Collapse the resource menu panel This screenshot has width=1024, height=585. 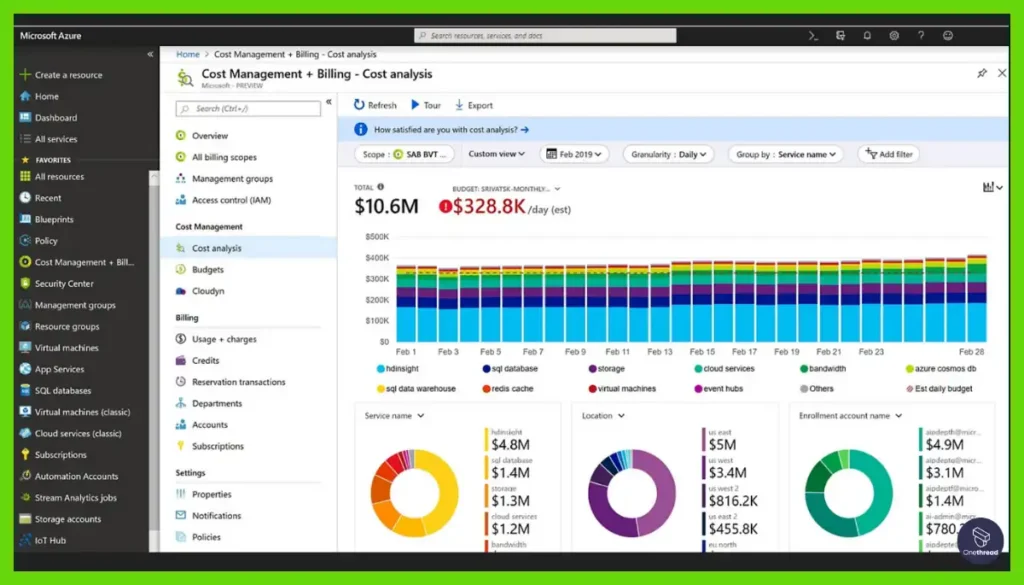tap(328, 102)
